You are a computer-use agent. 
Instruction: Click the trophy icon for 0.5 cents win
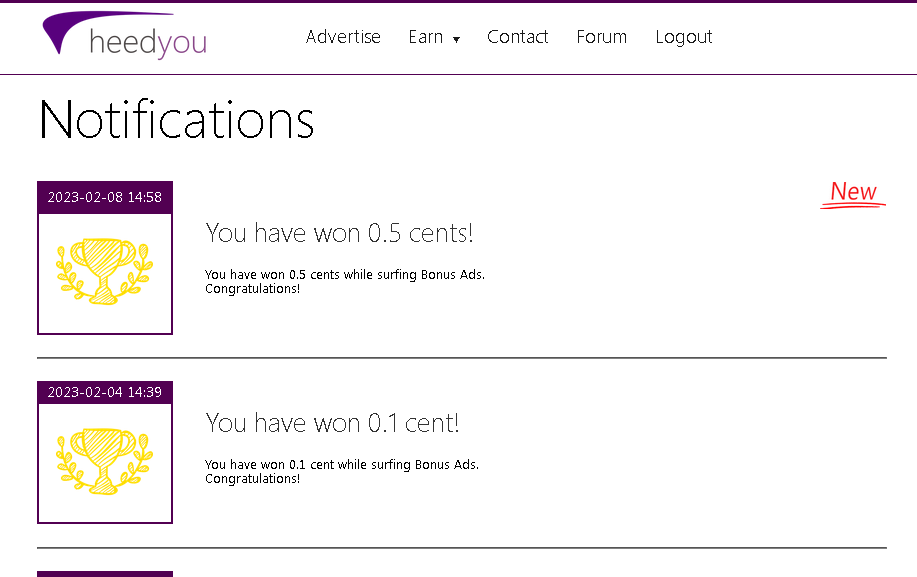pyautogui.click(x=105, y=271)
